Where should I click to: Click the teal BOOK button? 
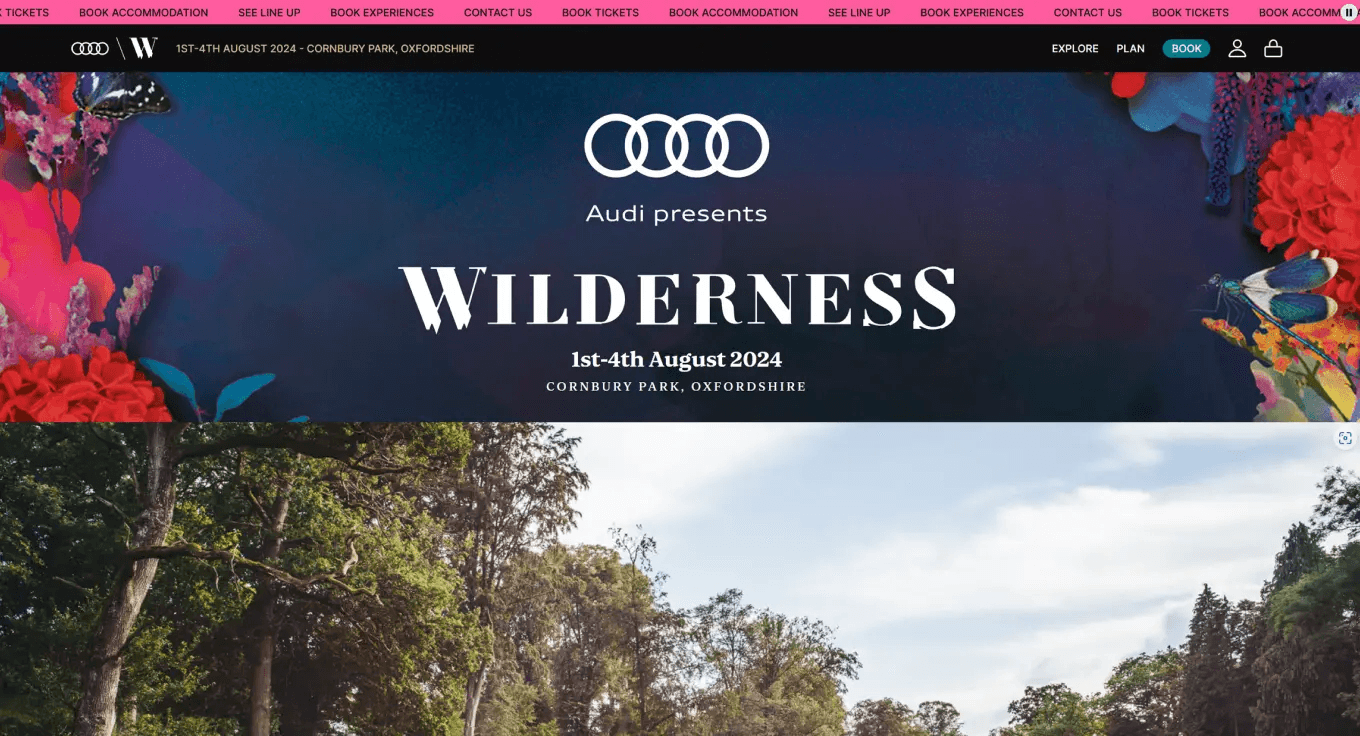(x=1186, y=48)
